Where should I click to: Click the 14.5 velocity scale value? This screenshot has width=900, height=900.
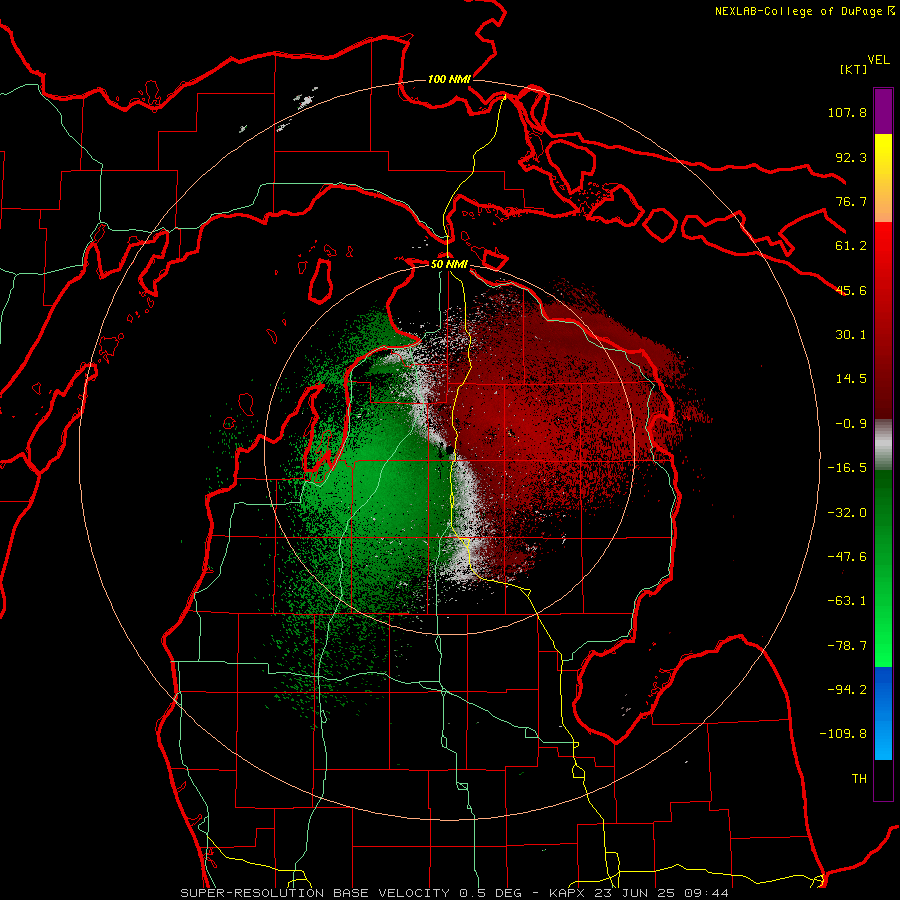click(x=851, y=379)
